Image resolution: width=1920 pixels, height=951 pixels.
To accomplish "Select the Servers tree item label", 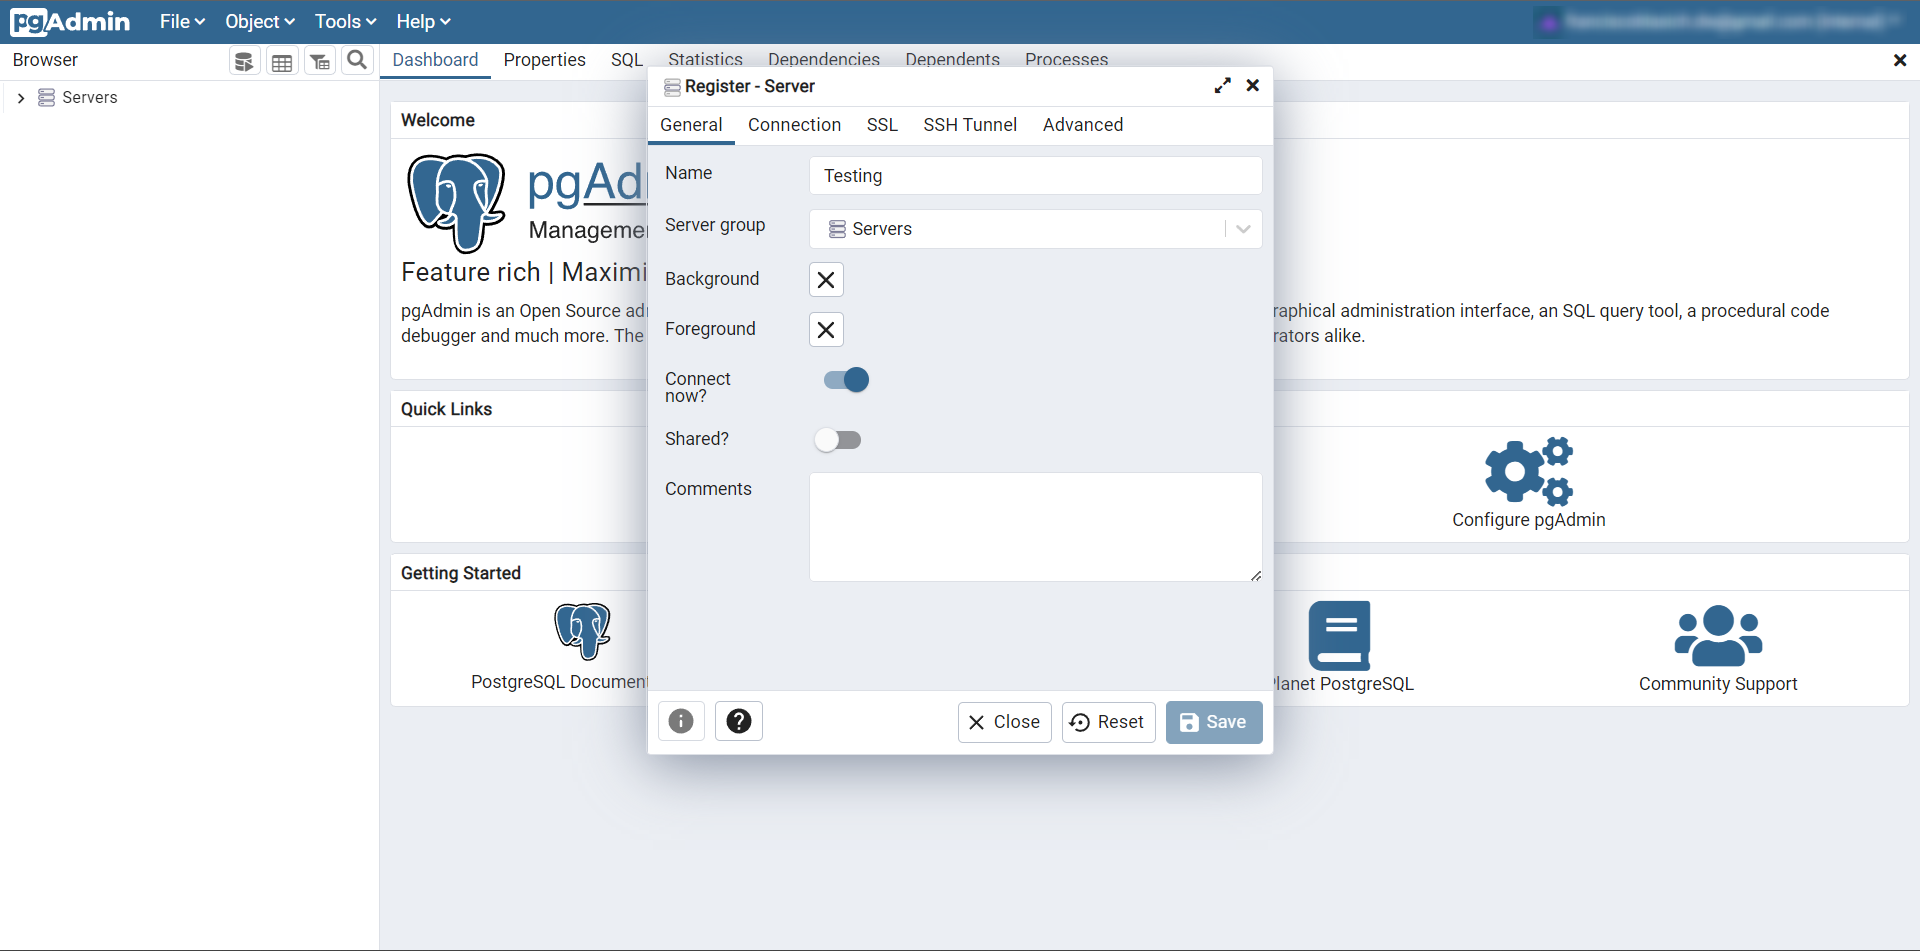I will coord(90,97).
